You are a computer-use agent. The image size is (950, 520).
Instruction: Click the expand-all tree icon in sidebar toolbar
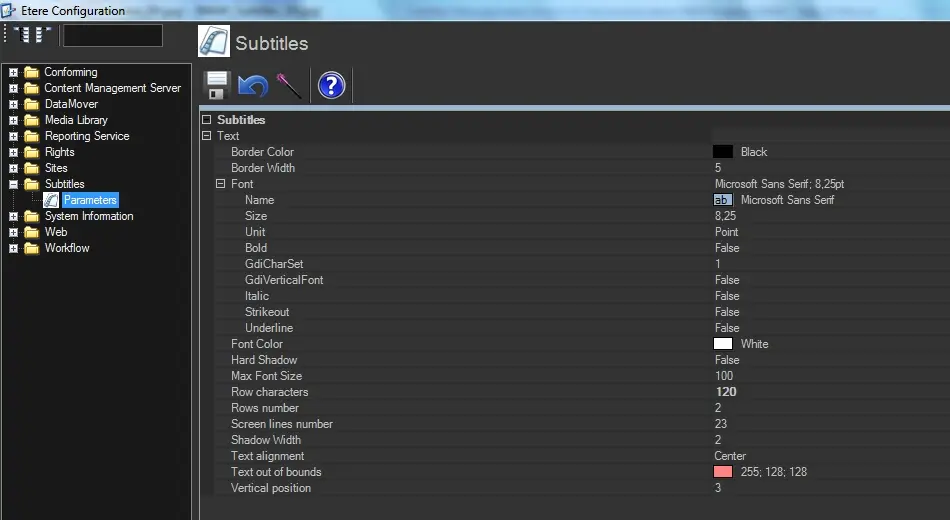point(20,35)
